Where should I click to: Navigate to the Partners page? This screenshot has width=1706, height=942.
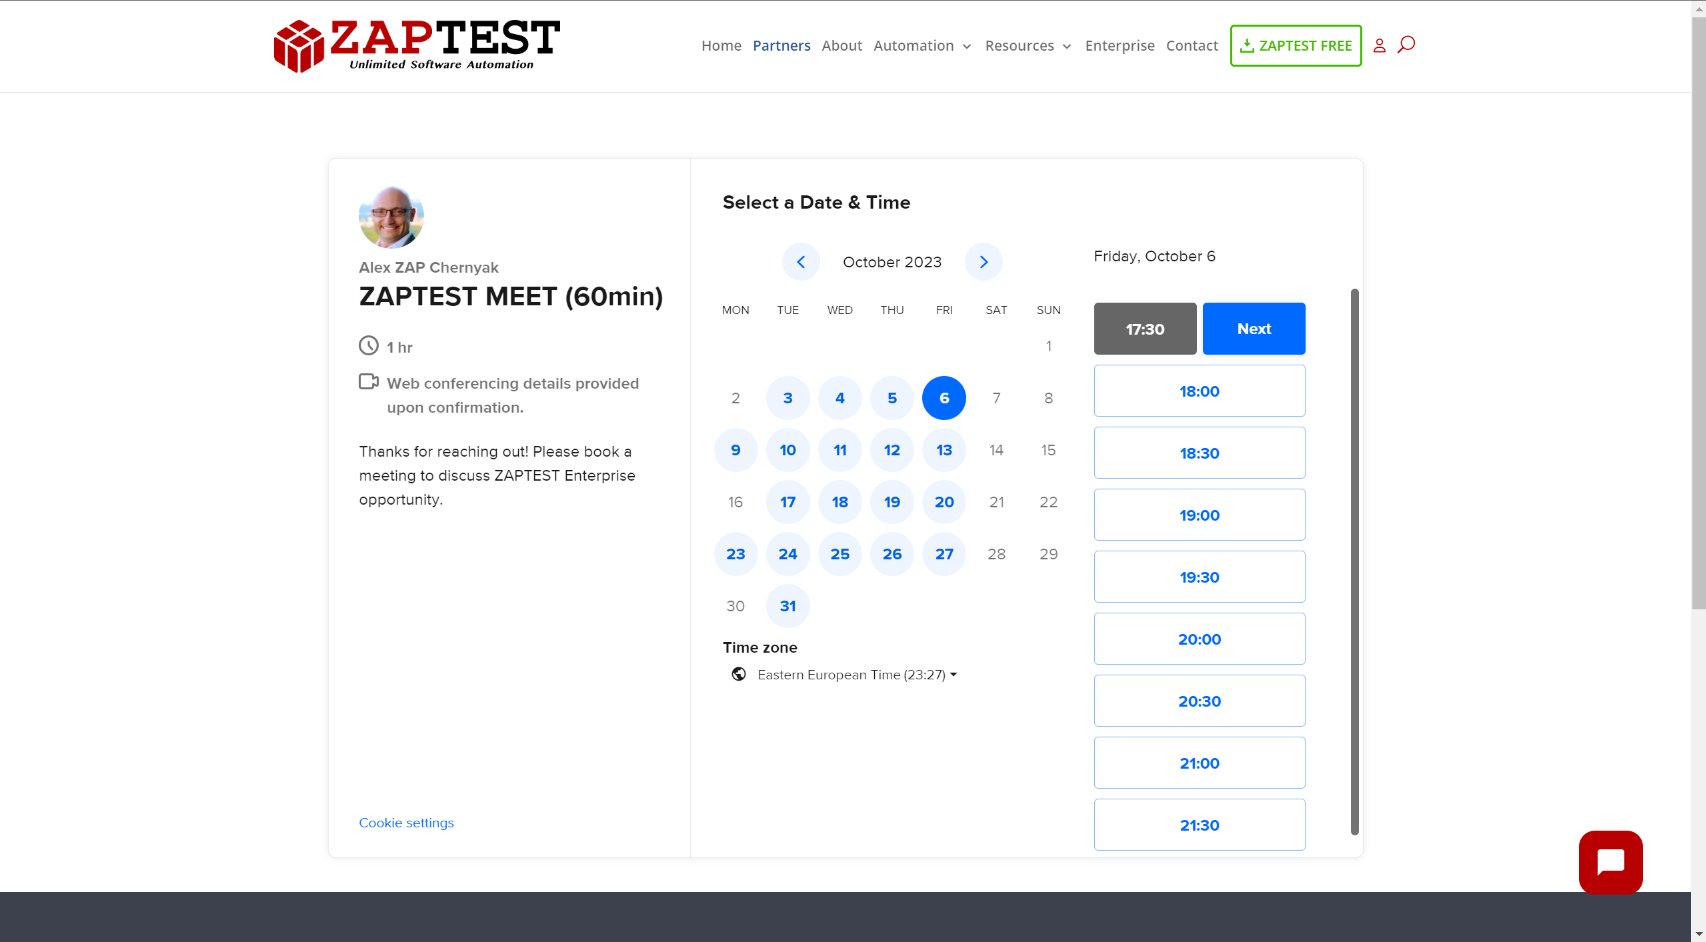[x=781, y=46]
